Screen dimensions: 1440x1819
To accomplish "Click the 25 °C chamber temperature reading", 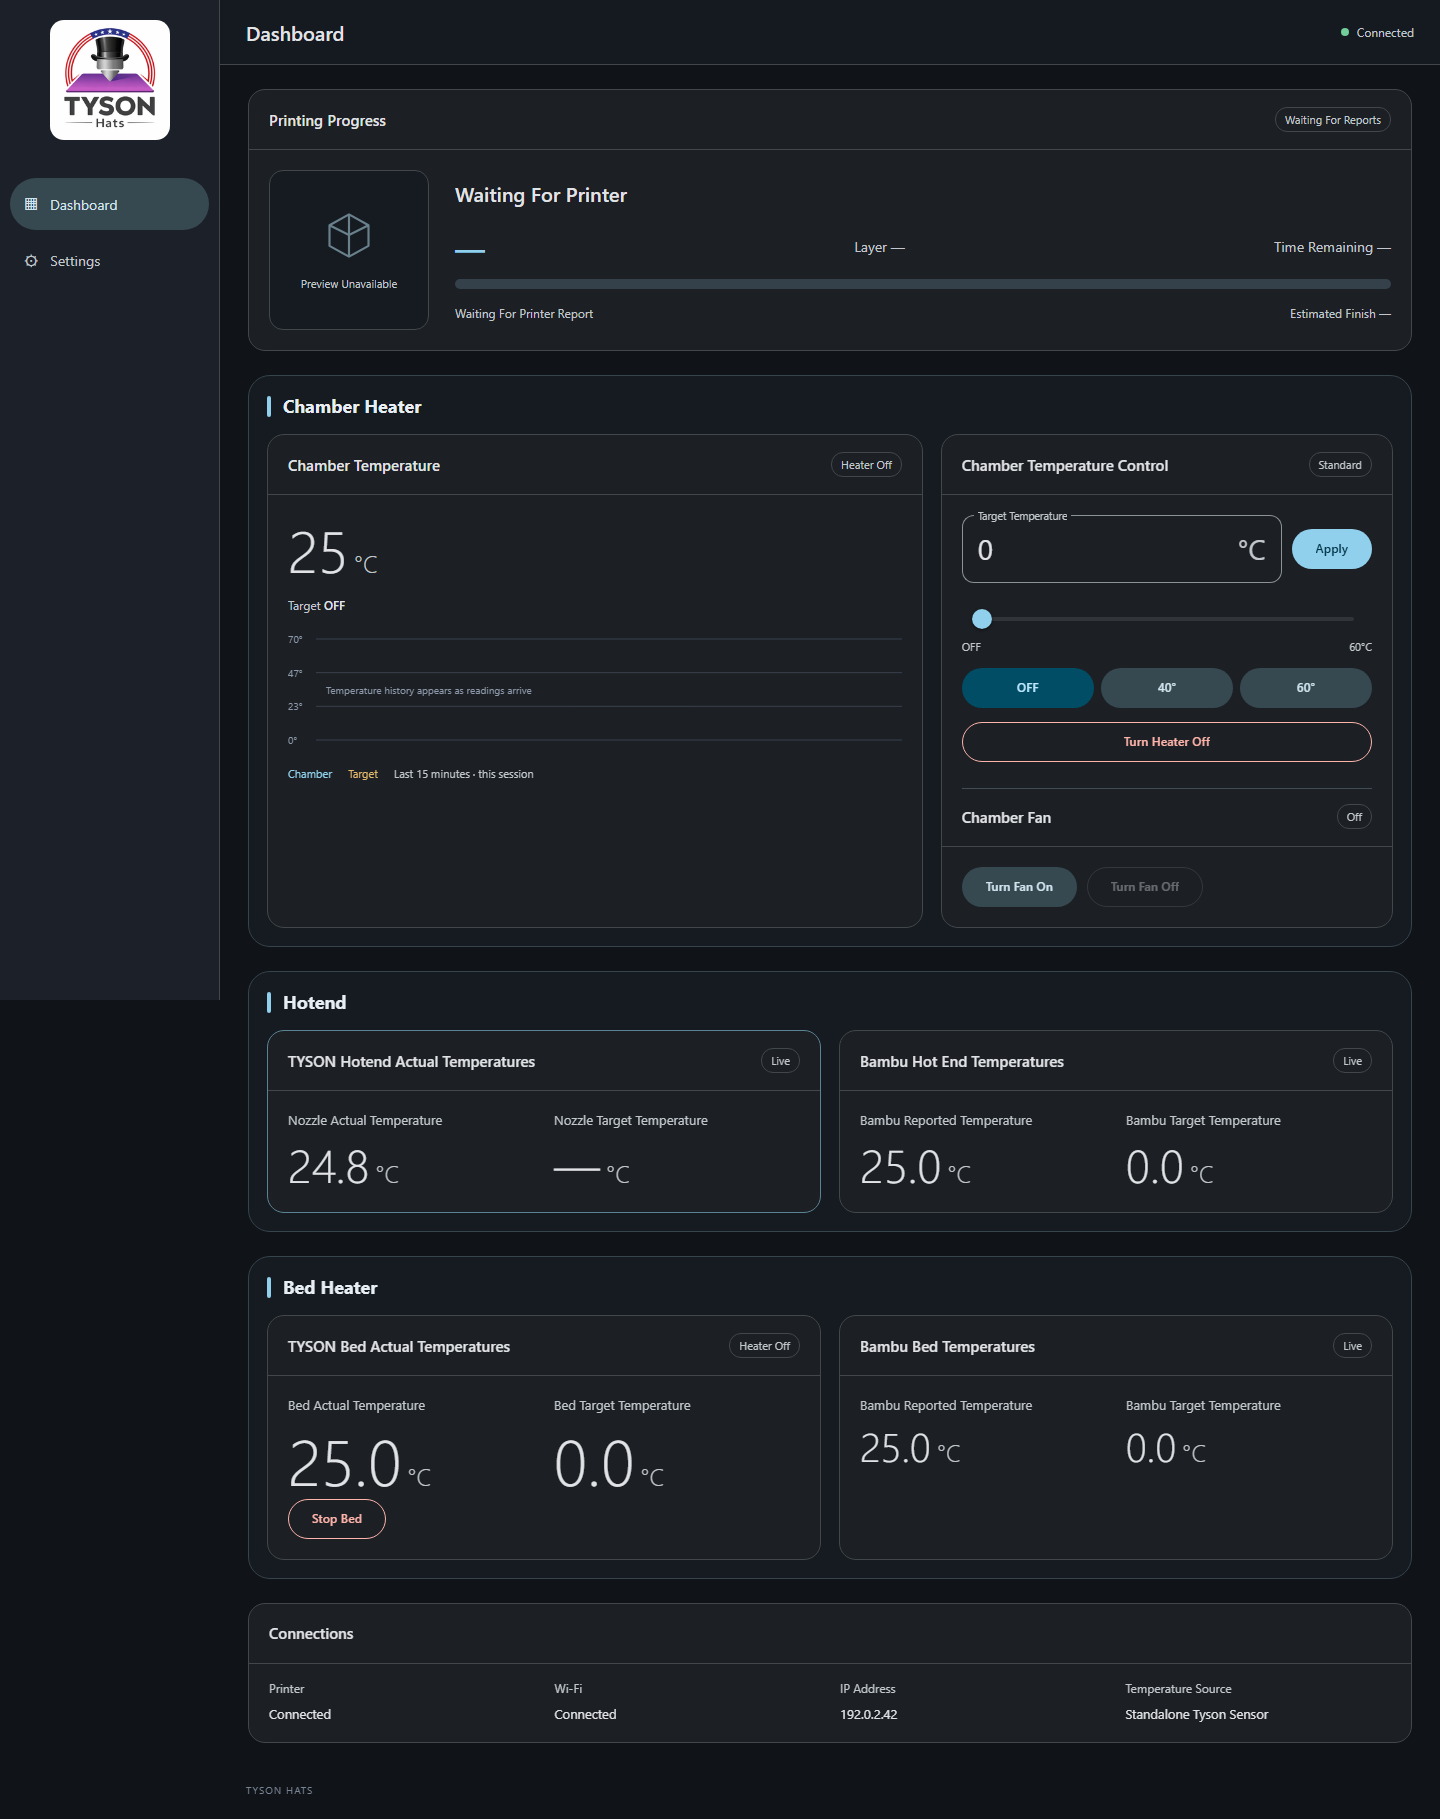I will pyautogui.click(x=332, y=553).
